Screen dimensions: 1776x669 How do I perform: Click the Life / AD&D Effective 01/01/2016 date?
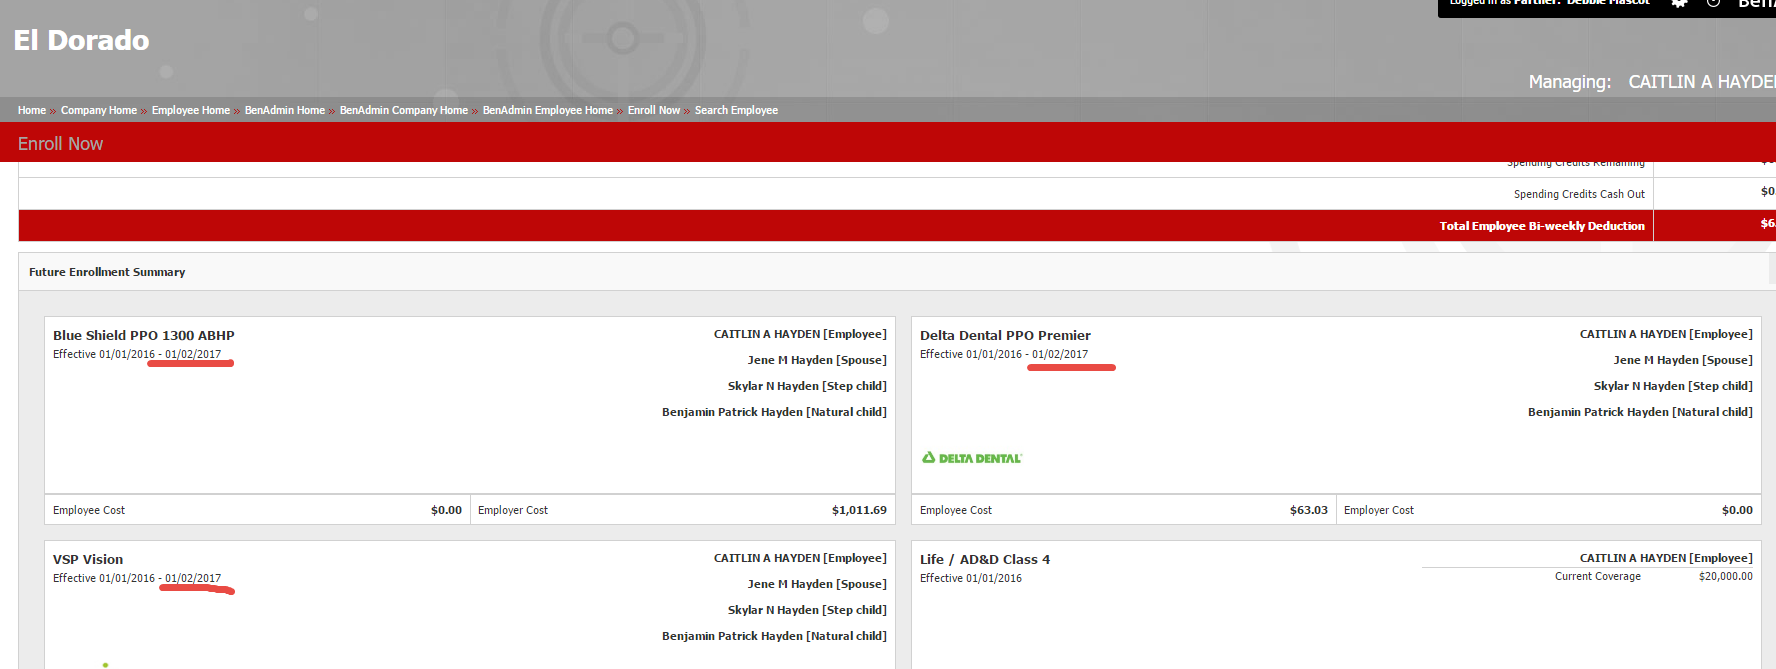click(x=971, y=578)
